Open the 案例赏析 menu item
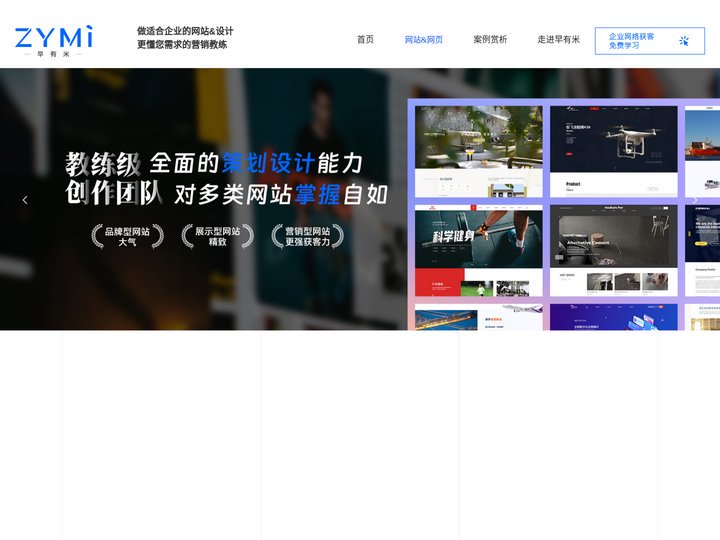The height and width of the screenshot is (540, 720). (490, 39)
